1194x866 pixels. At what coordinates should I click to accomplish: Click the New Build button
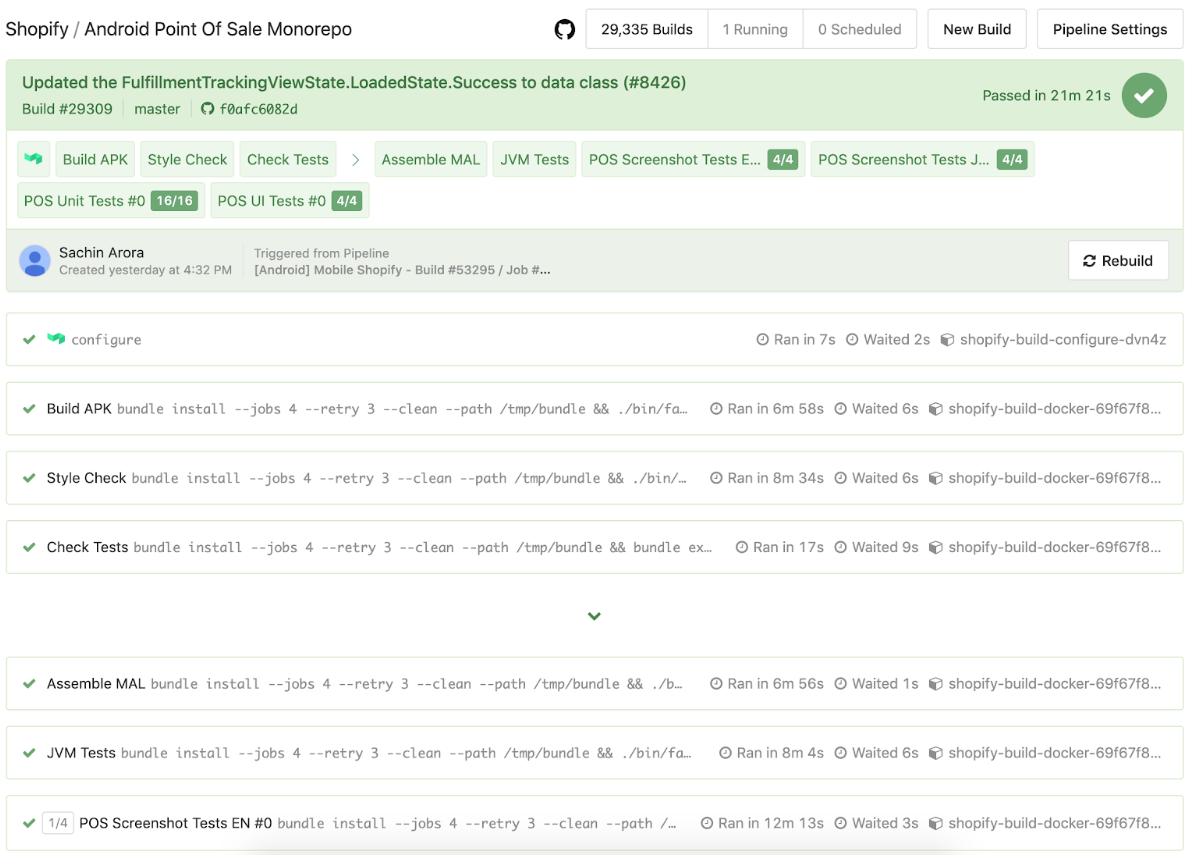(x=977, y=30)
